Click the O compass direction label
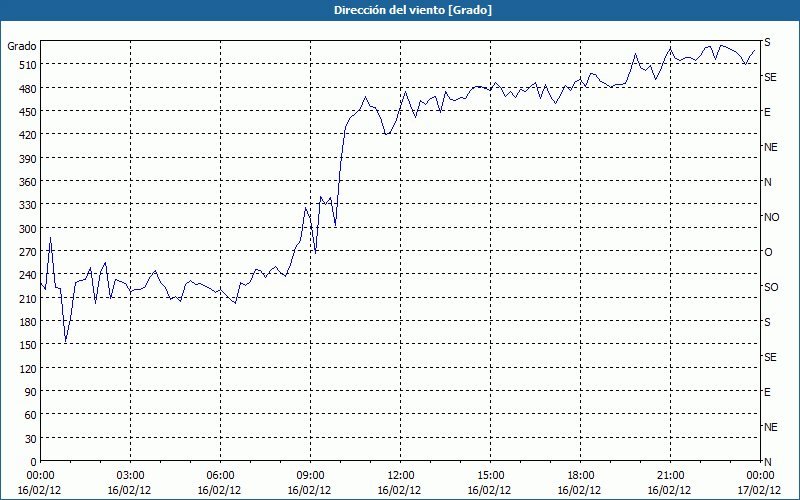Screen dimensions: 800x500 (x=768, y=252)
